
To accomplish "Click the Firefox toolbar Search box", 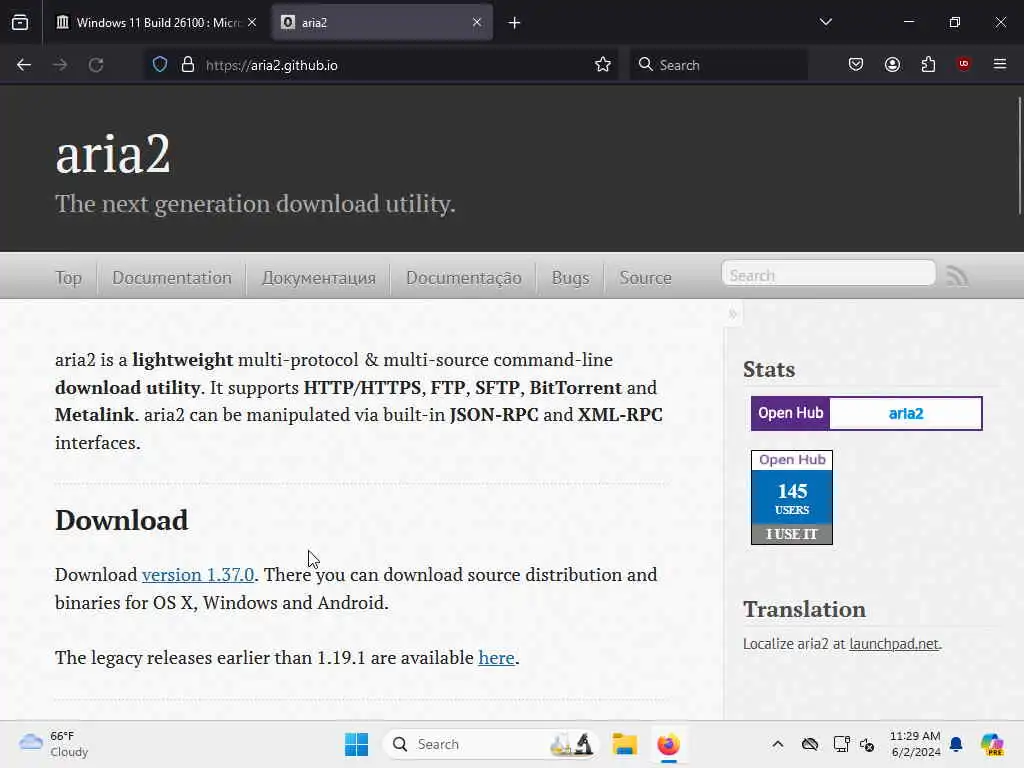I will click(x=718, y=65).
